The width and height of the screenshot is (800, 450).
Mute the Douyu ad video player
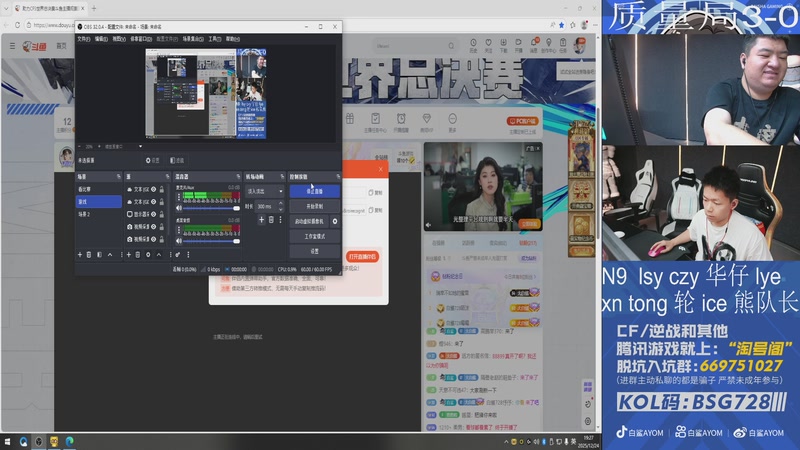tap(429, 224)
